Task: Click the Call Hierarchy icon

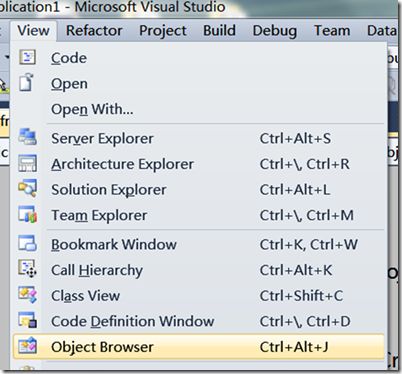Action: 27,269
